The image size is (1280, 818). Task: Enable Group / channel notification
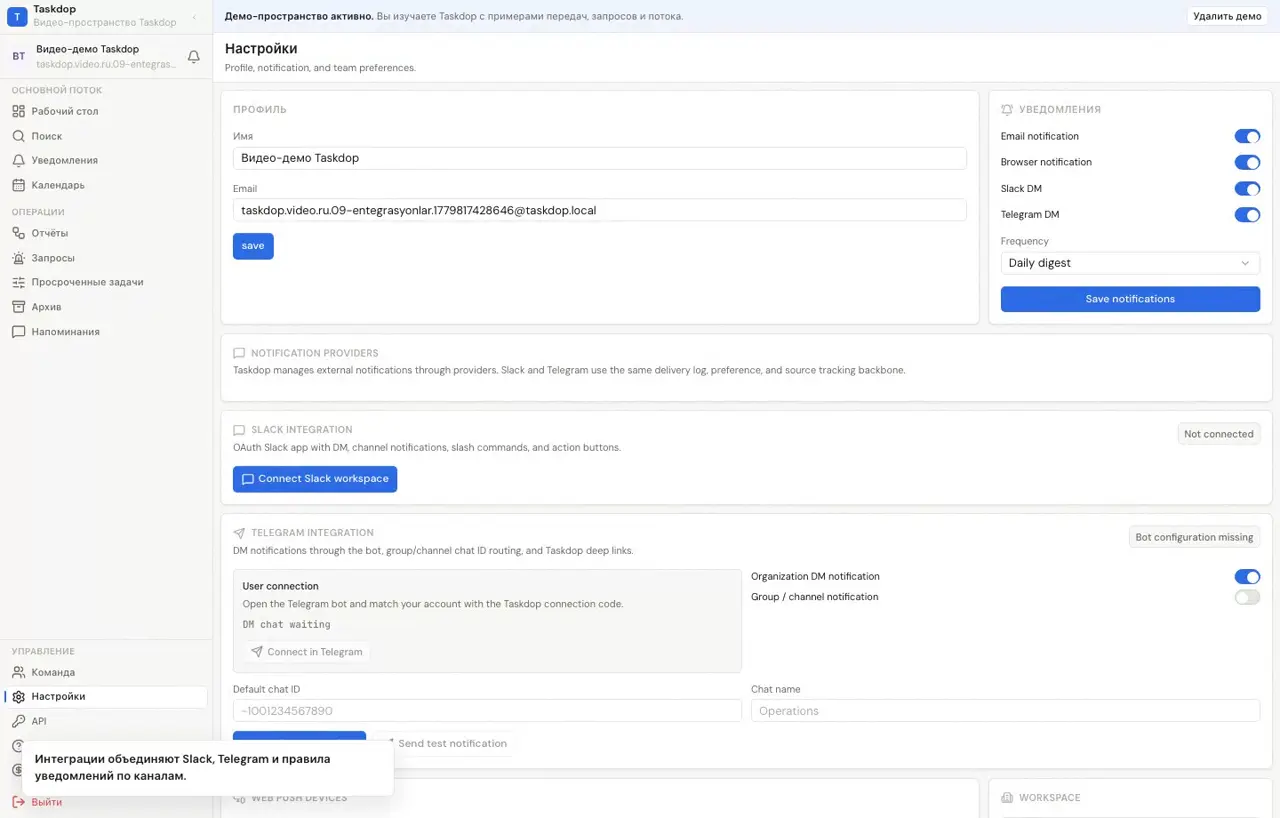tap(1247, 597)
